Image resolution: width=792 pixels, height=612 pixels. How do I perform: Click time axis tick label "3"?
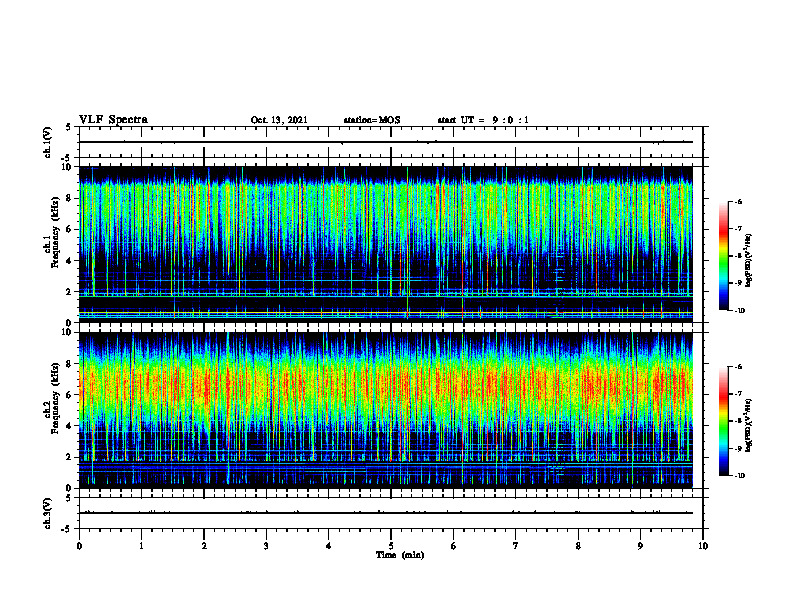[x=266, y=546]
